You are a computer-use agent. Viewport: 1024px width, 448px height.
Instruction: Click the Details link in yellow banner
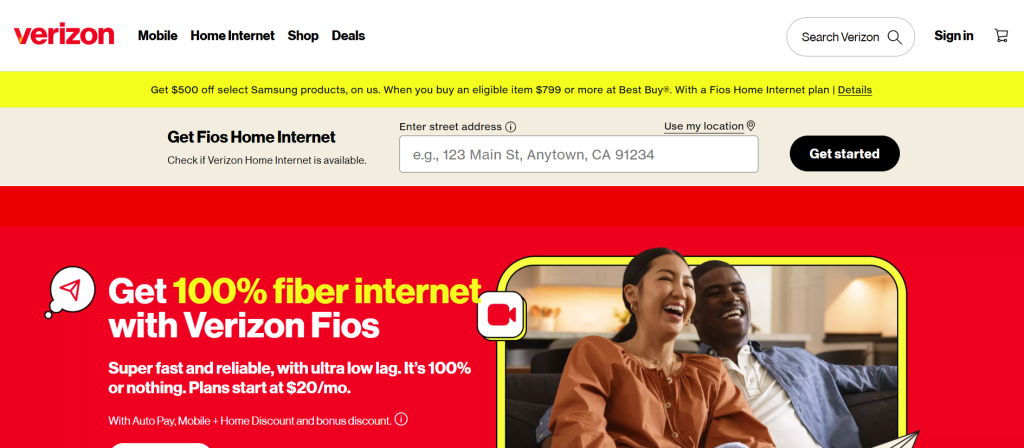tap(855, 90)
